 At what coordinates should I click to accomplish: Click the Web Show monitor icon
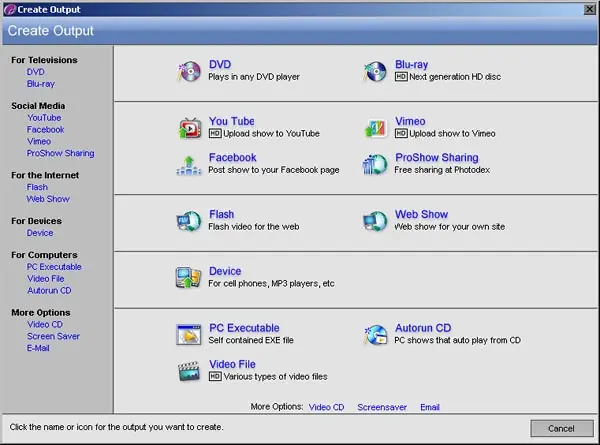click(375, 221)
